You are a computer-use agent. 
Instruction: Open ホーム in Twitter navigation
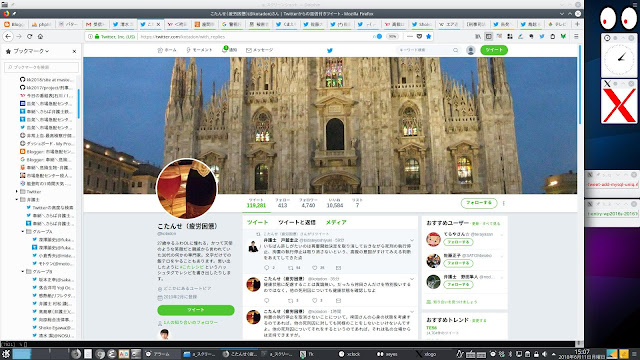coord(167,50)
